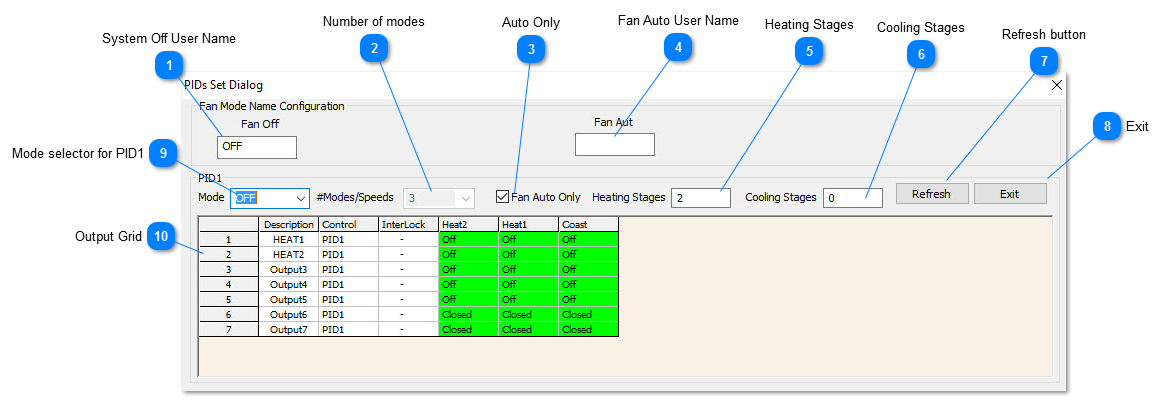1165x400 pixels.
Task: Click the HEAT2 description cell
Action: [288, 254]
